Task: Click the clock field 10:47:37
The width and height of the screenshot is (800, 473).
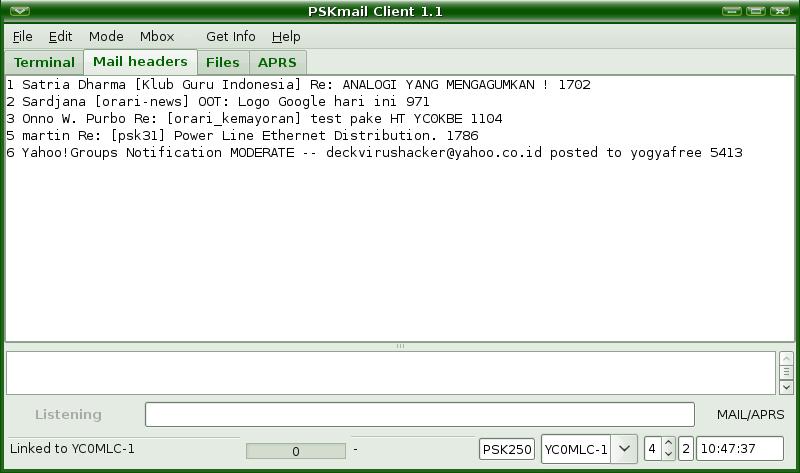Action: point(740,449)
